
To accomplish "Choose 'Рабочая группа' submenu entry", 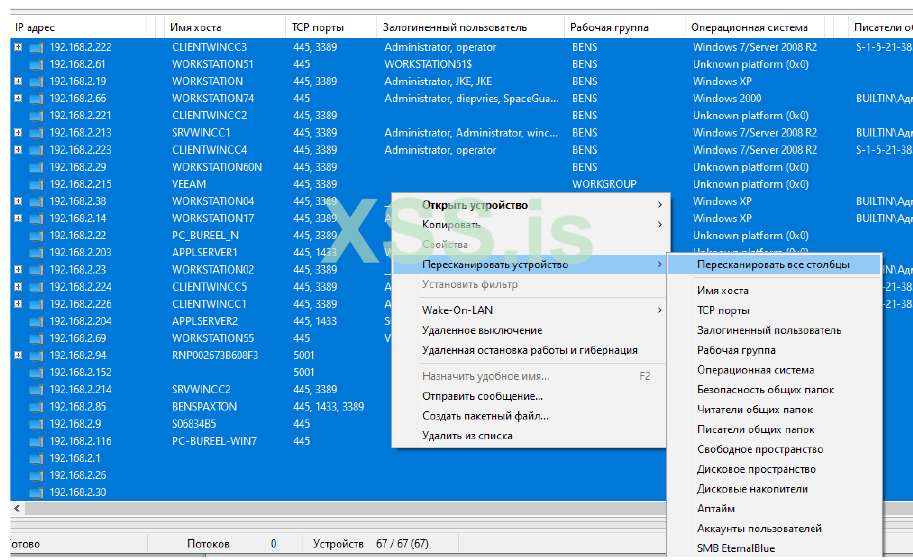I will pyautogui.click(x=774, y=350).
